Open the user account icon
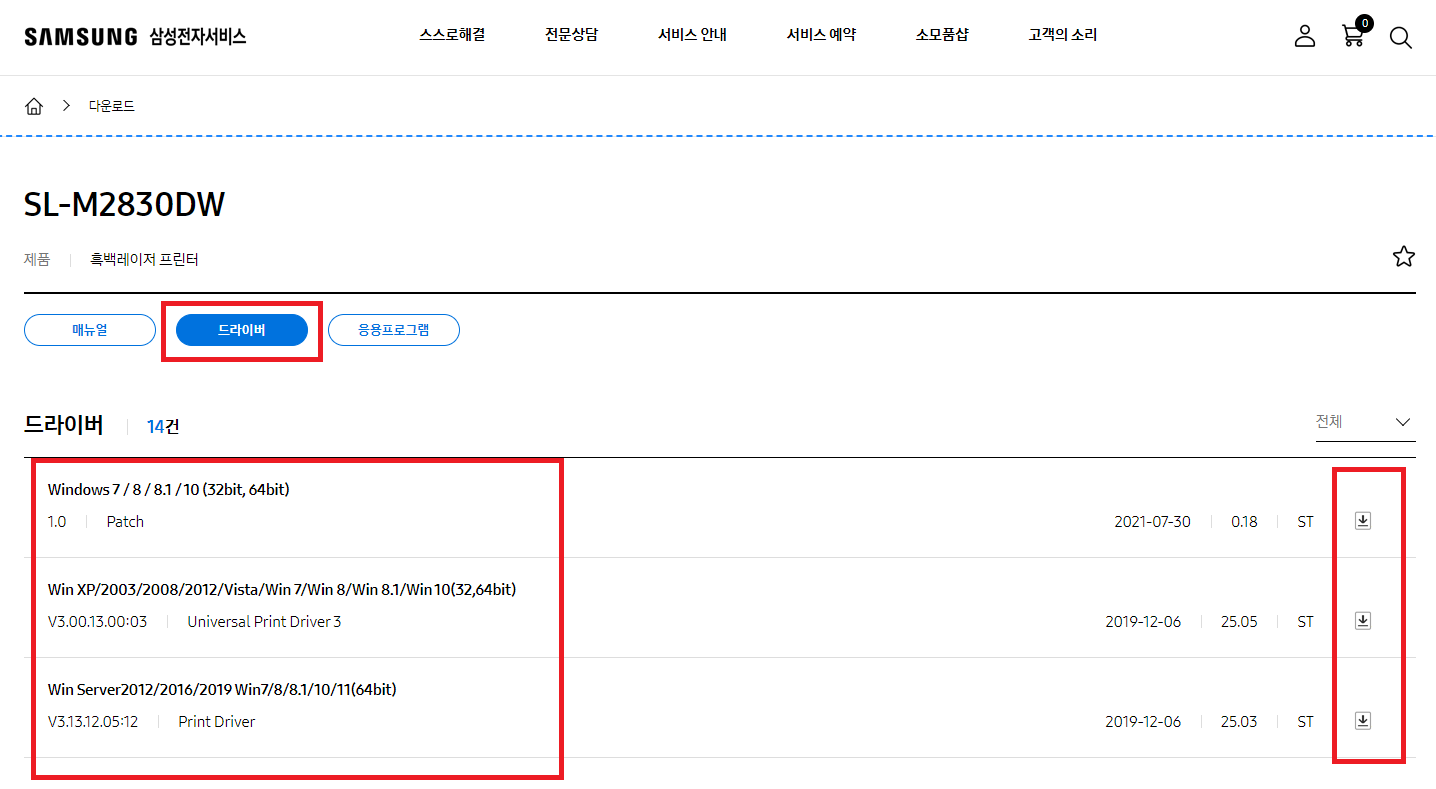The width and height of the screenshot is (1436, 789). [1304, 37]
